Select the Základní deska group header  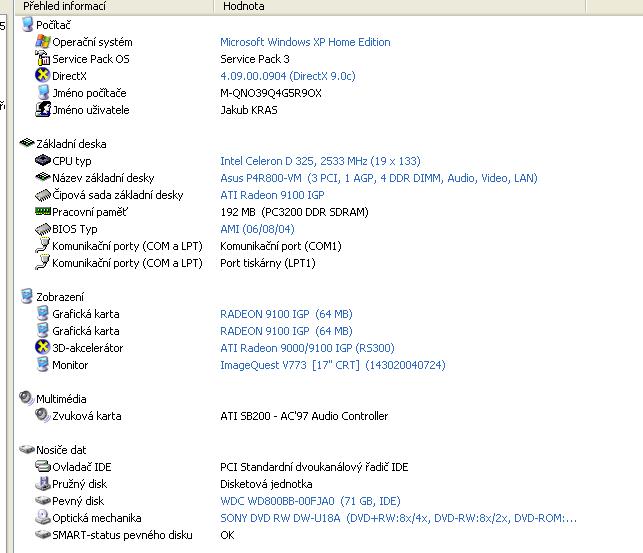pyautogui.click(x=70, y=144)
